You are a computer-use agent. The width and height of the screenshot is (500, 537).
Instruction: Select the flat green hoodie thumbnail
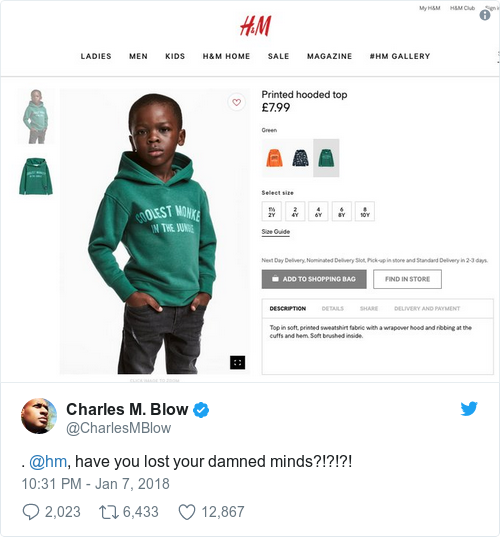(x=36, y=176)
